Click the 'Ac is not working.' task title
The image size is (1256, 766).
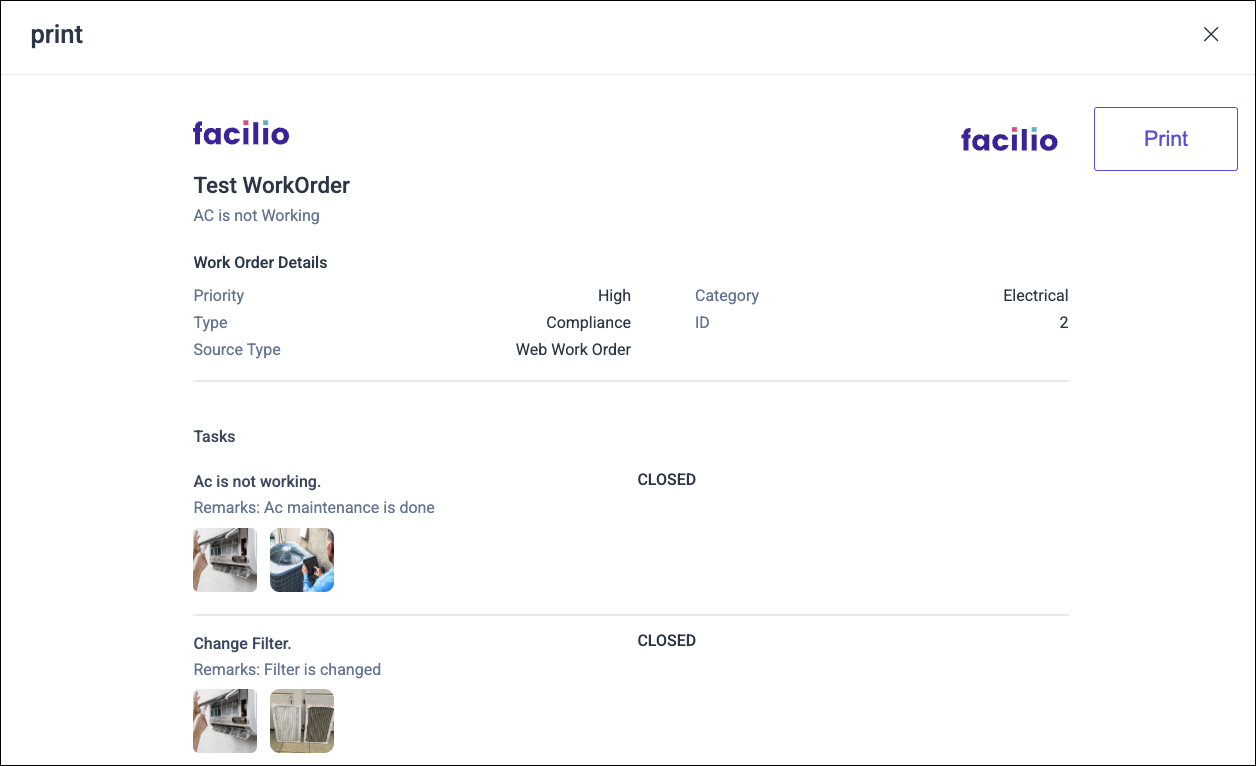257,482
